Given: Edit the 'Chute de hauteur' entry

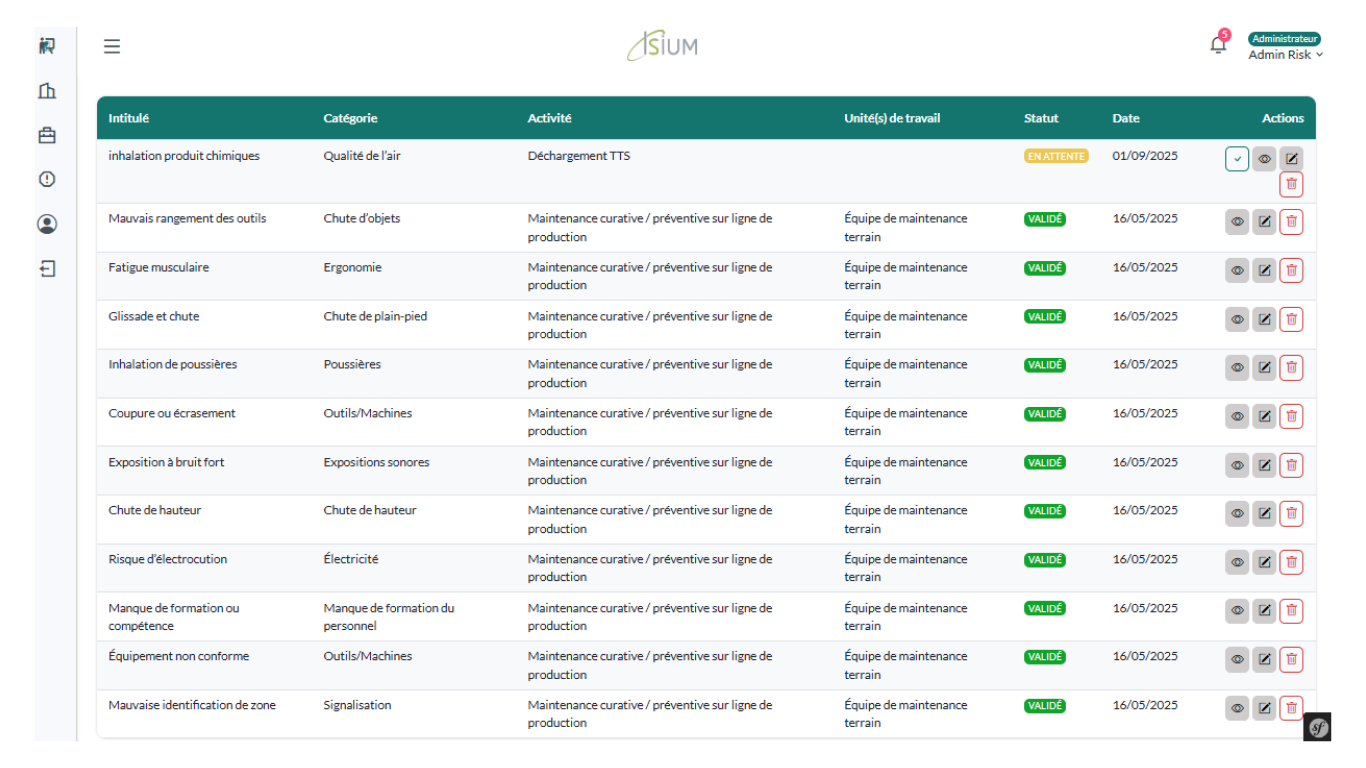Looking at the screenshot, I should (1264, 513).
